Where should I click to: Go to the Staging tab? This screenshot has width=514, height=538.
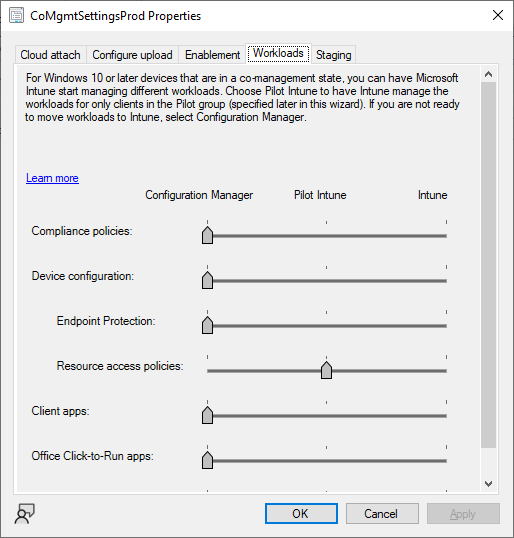point(334,55)
